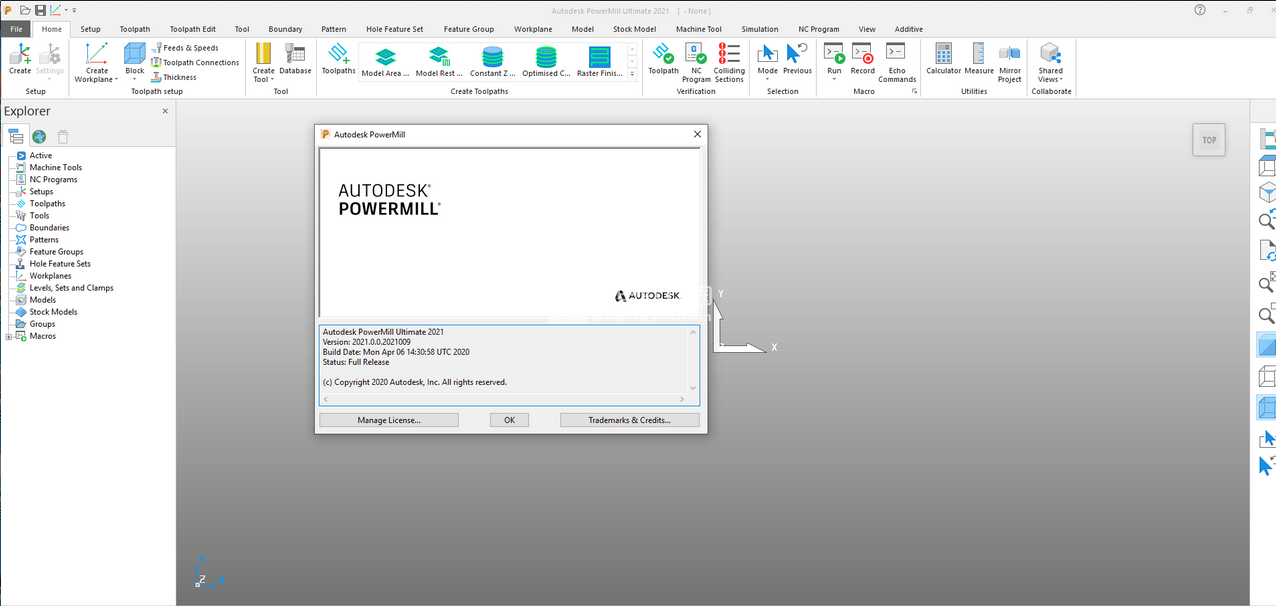Click OK in the About dialog
This screenshot has width=1276, height=606.
pos(509,420)
